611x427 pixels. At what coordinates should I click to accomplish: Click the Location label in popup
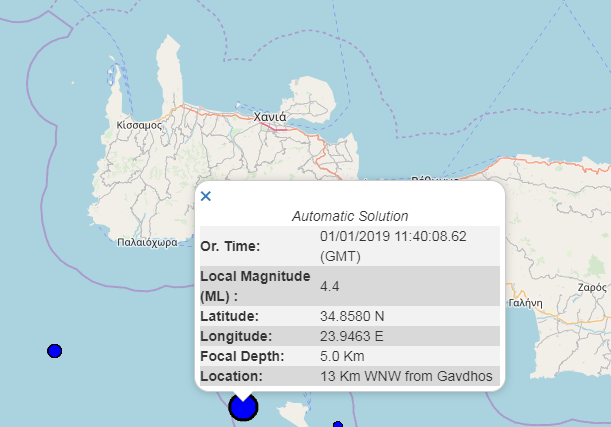click(x=231, y=376)
